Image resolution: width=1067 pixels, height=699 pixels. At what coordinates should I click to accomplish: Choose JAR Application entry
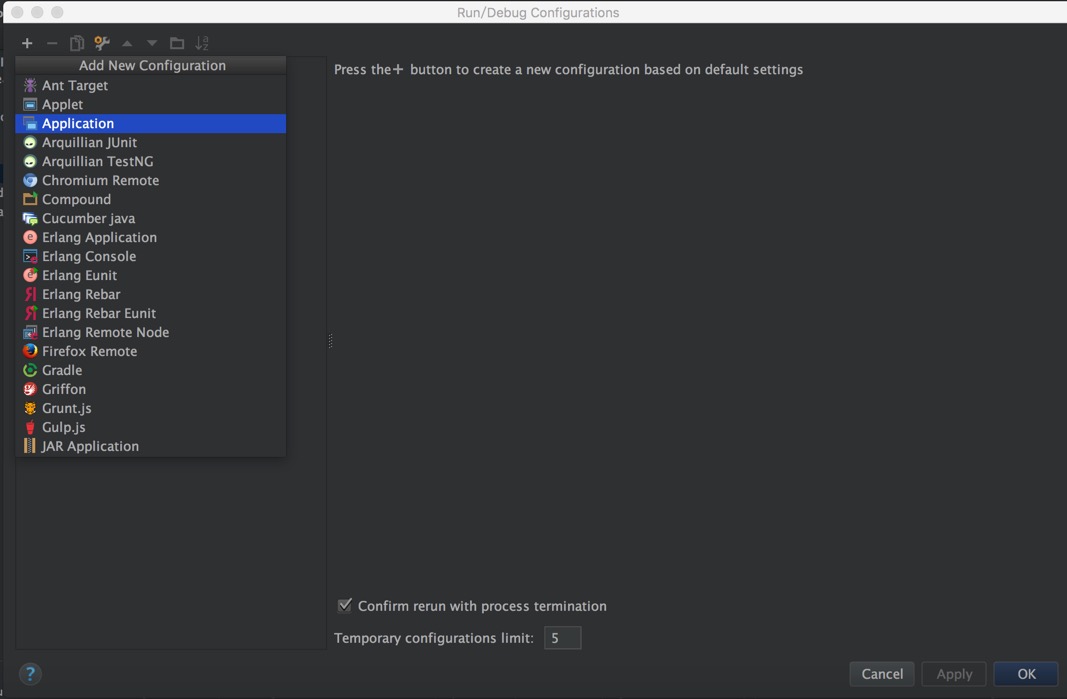[x=150, y=446]
